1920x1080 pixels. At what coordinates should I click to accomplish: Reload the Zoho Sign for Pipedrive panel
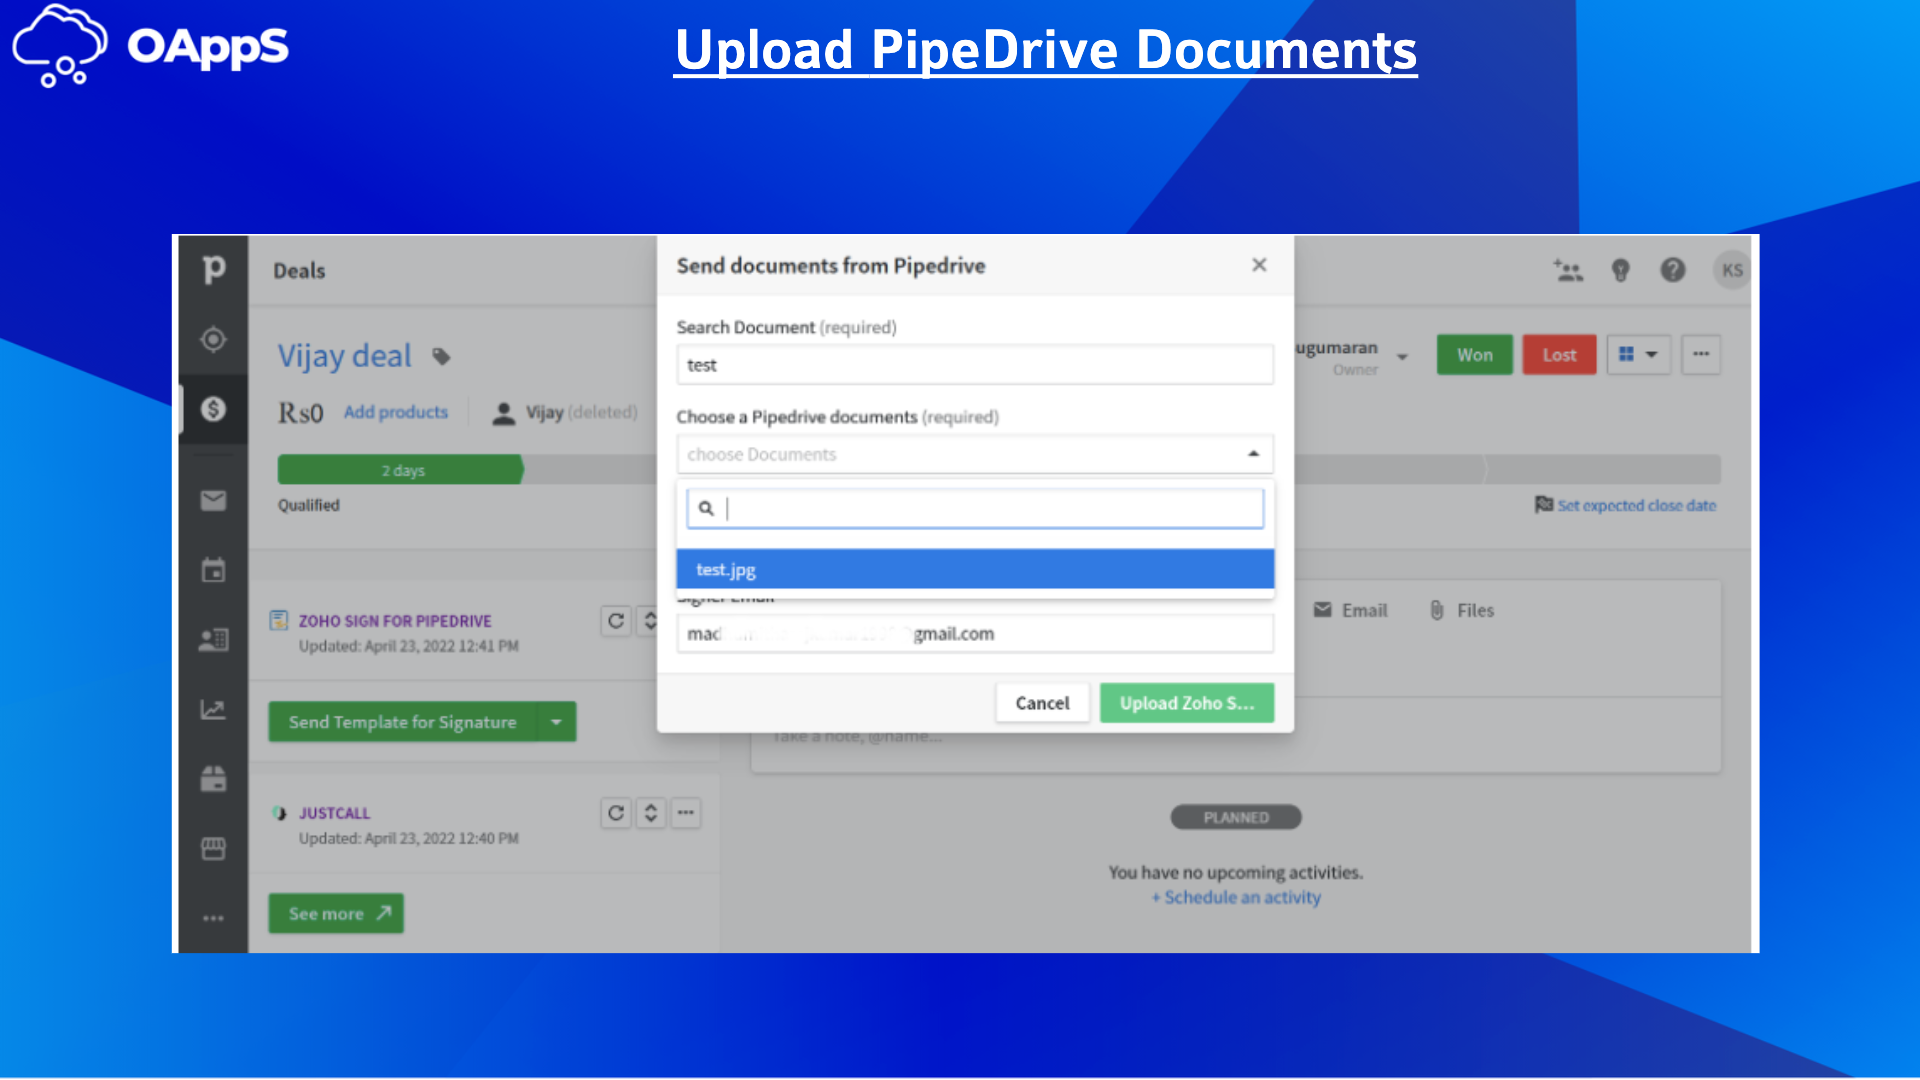[616, 621]
